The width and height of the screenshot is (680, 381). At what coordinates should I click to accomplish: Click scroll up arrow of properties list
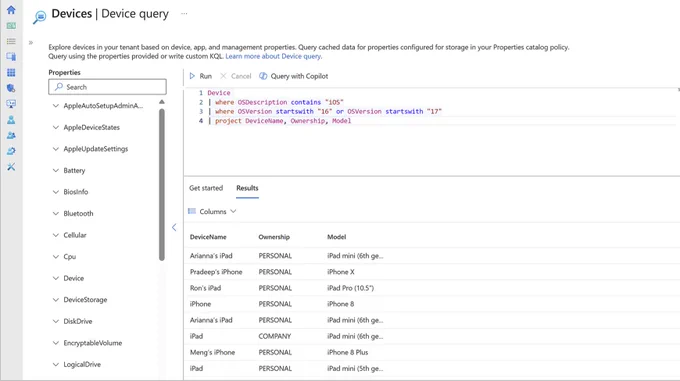(x=162, y=102)
